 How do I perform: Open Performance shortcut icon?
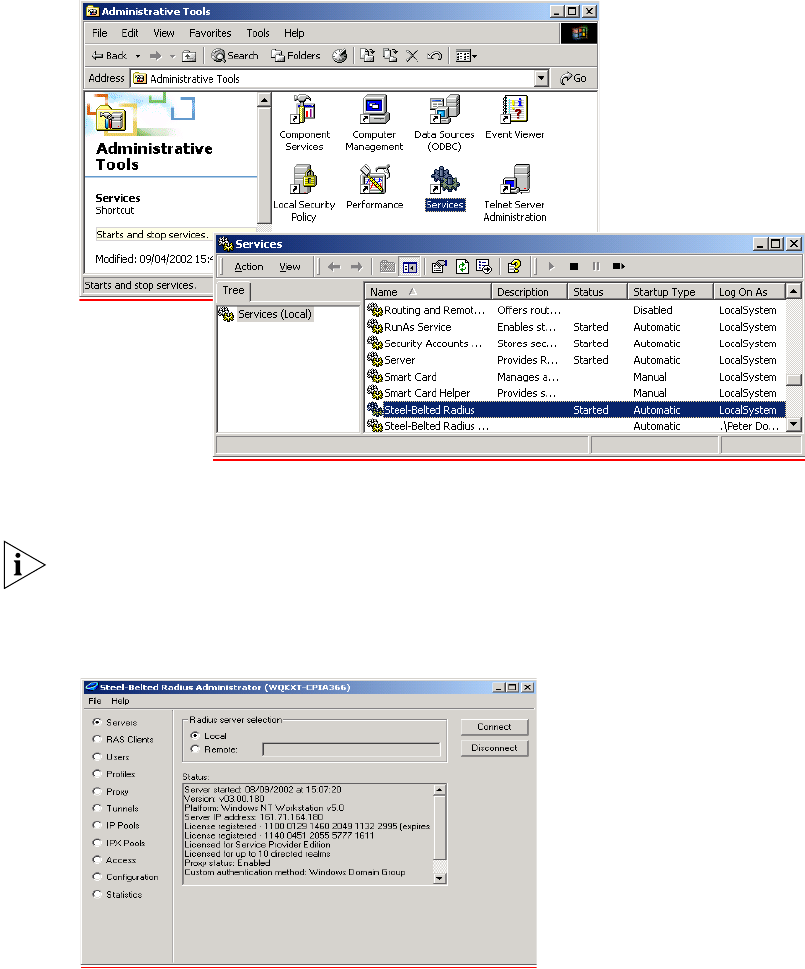pos(374,187)
